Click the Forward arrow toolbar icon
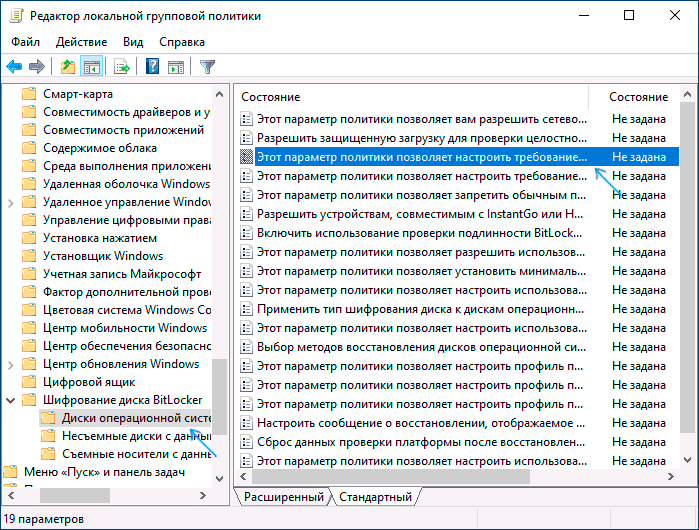 [x=37, y=67]
